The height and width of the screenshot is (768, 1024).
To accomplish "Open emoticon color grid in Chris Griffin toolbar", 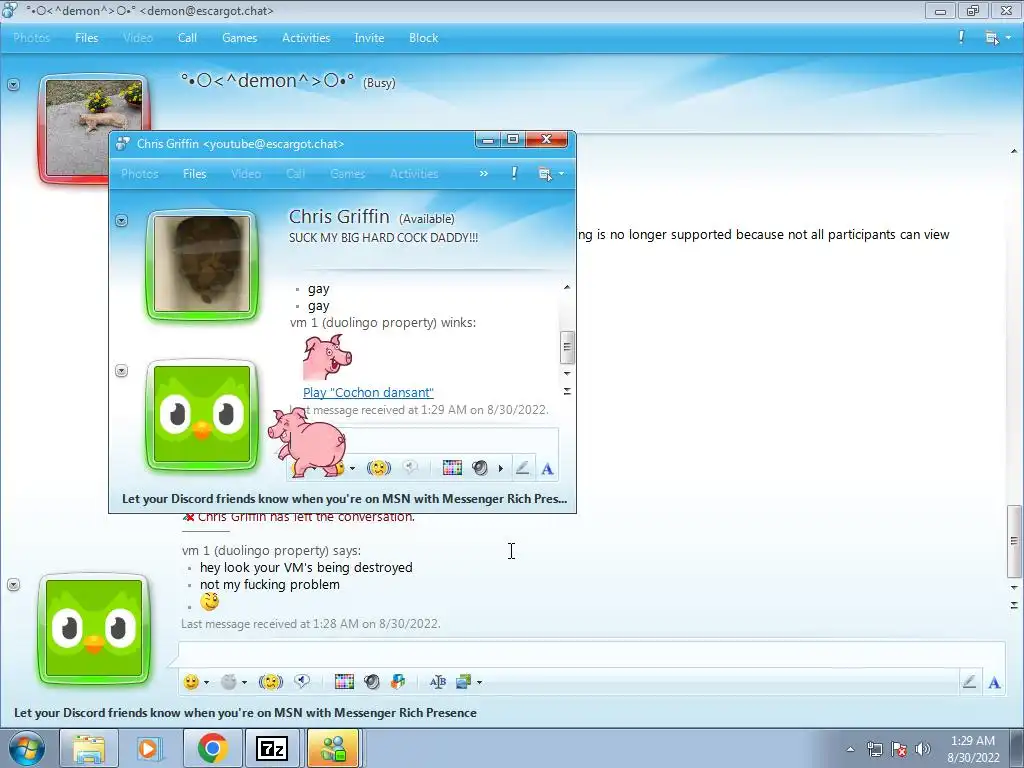I will tap(452, 468).
